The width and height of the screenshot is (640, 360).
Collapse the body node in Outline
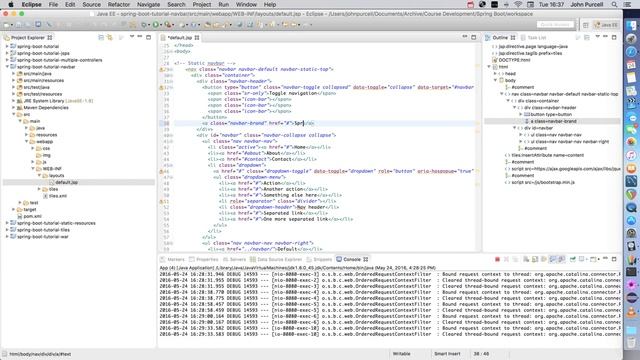point(496,80)
